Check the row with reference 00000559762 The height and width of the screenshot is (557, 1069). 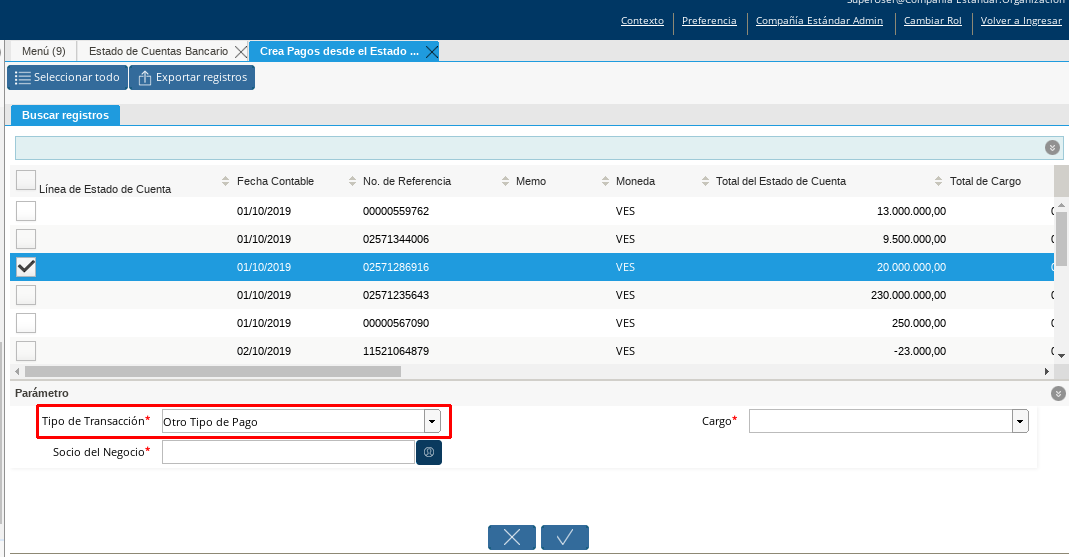point(26,211)
